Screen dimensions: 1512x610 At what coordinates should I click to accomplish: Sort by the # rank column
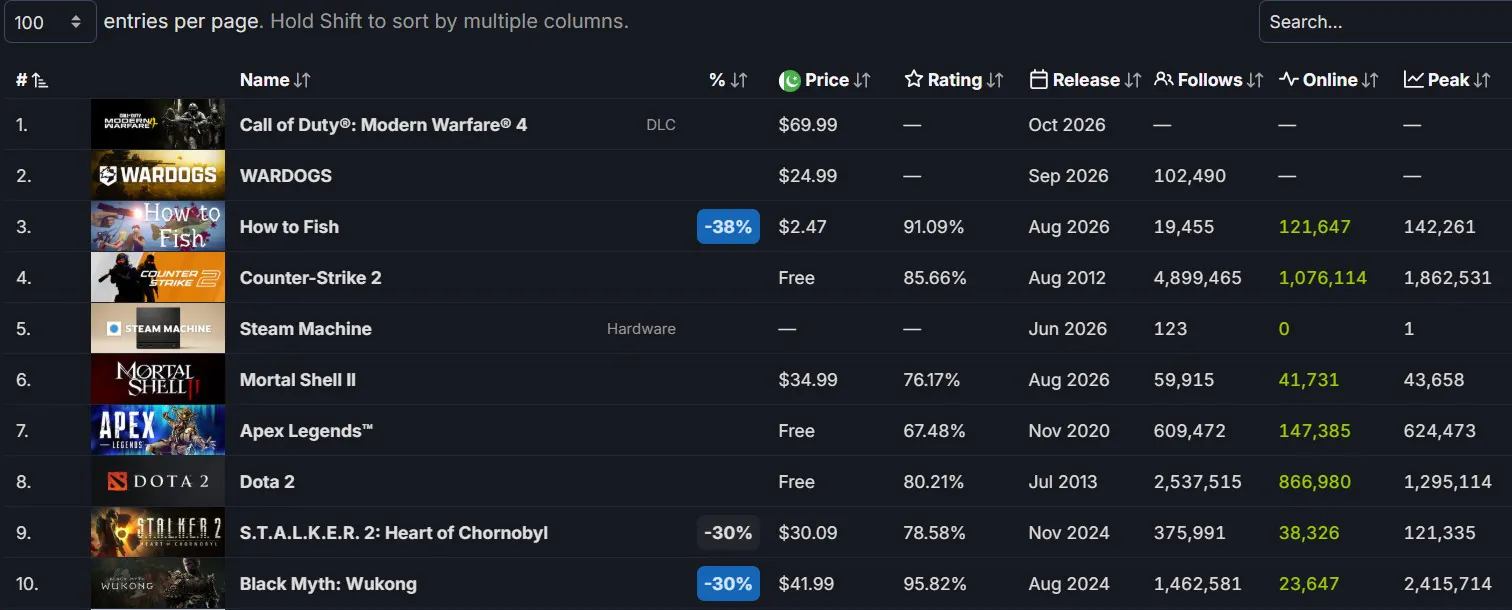tap(32, 80)
